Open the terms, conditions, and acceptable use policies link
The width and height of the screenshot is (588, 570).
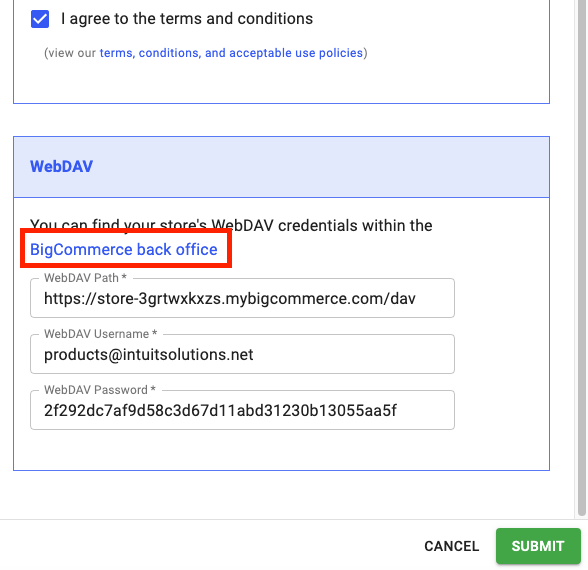click(x=231, y=53)
